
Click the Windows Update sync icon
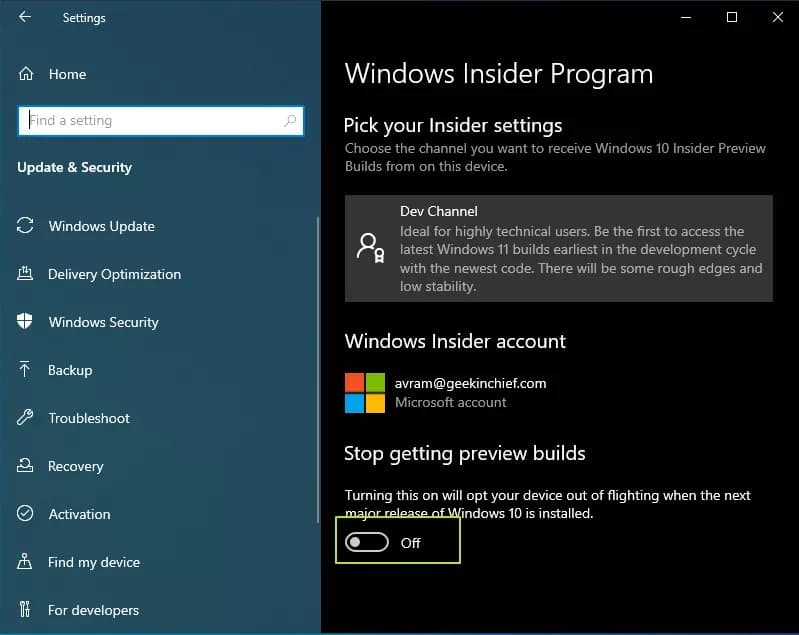click(25, 225)
